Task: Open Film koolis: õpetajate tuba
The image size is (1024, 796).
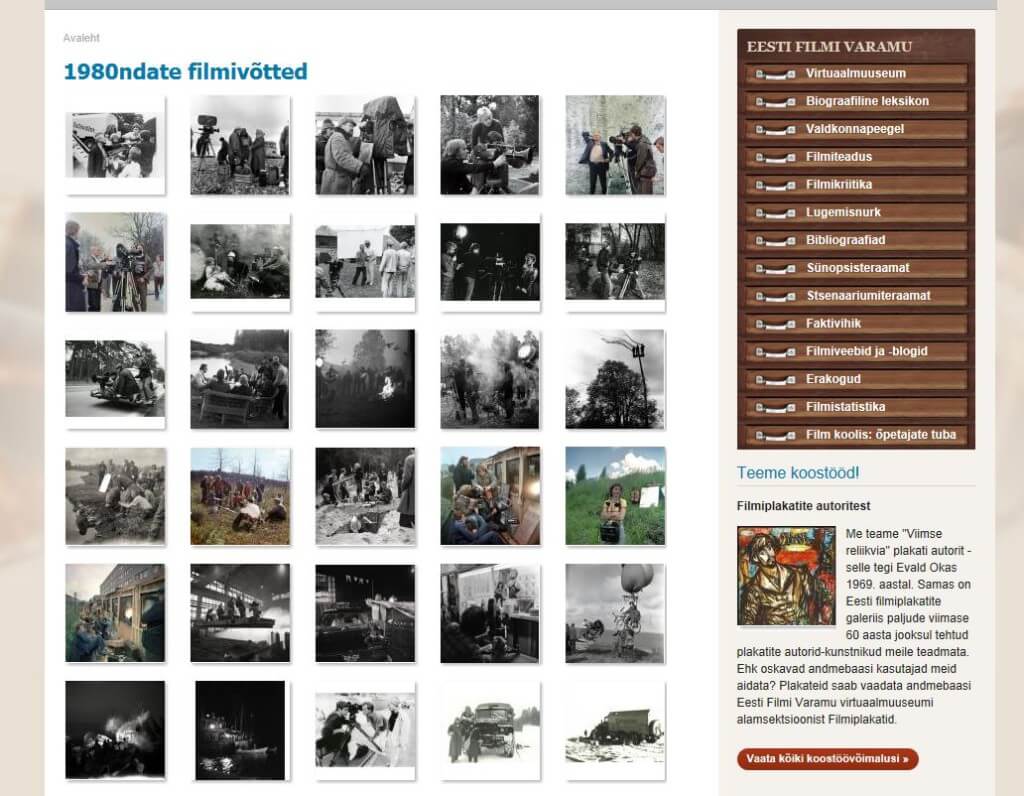Action: coord(856,435)
